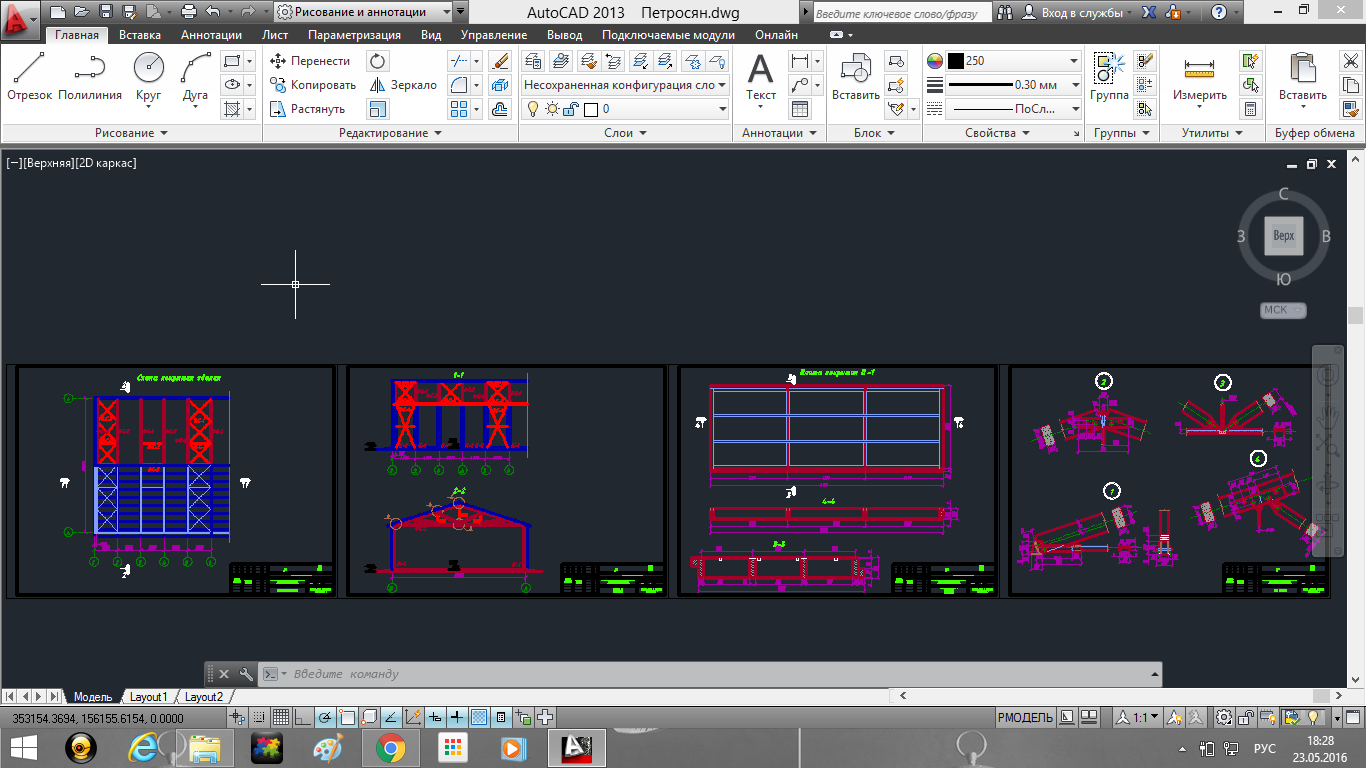This screenshot has width=1366, height=768.
Task: Open the object color dropdown showing 250
Action: [x=1014, y=61]
